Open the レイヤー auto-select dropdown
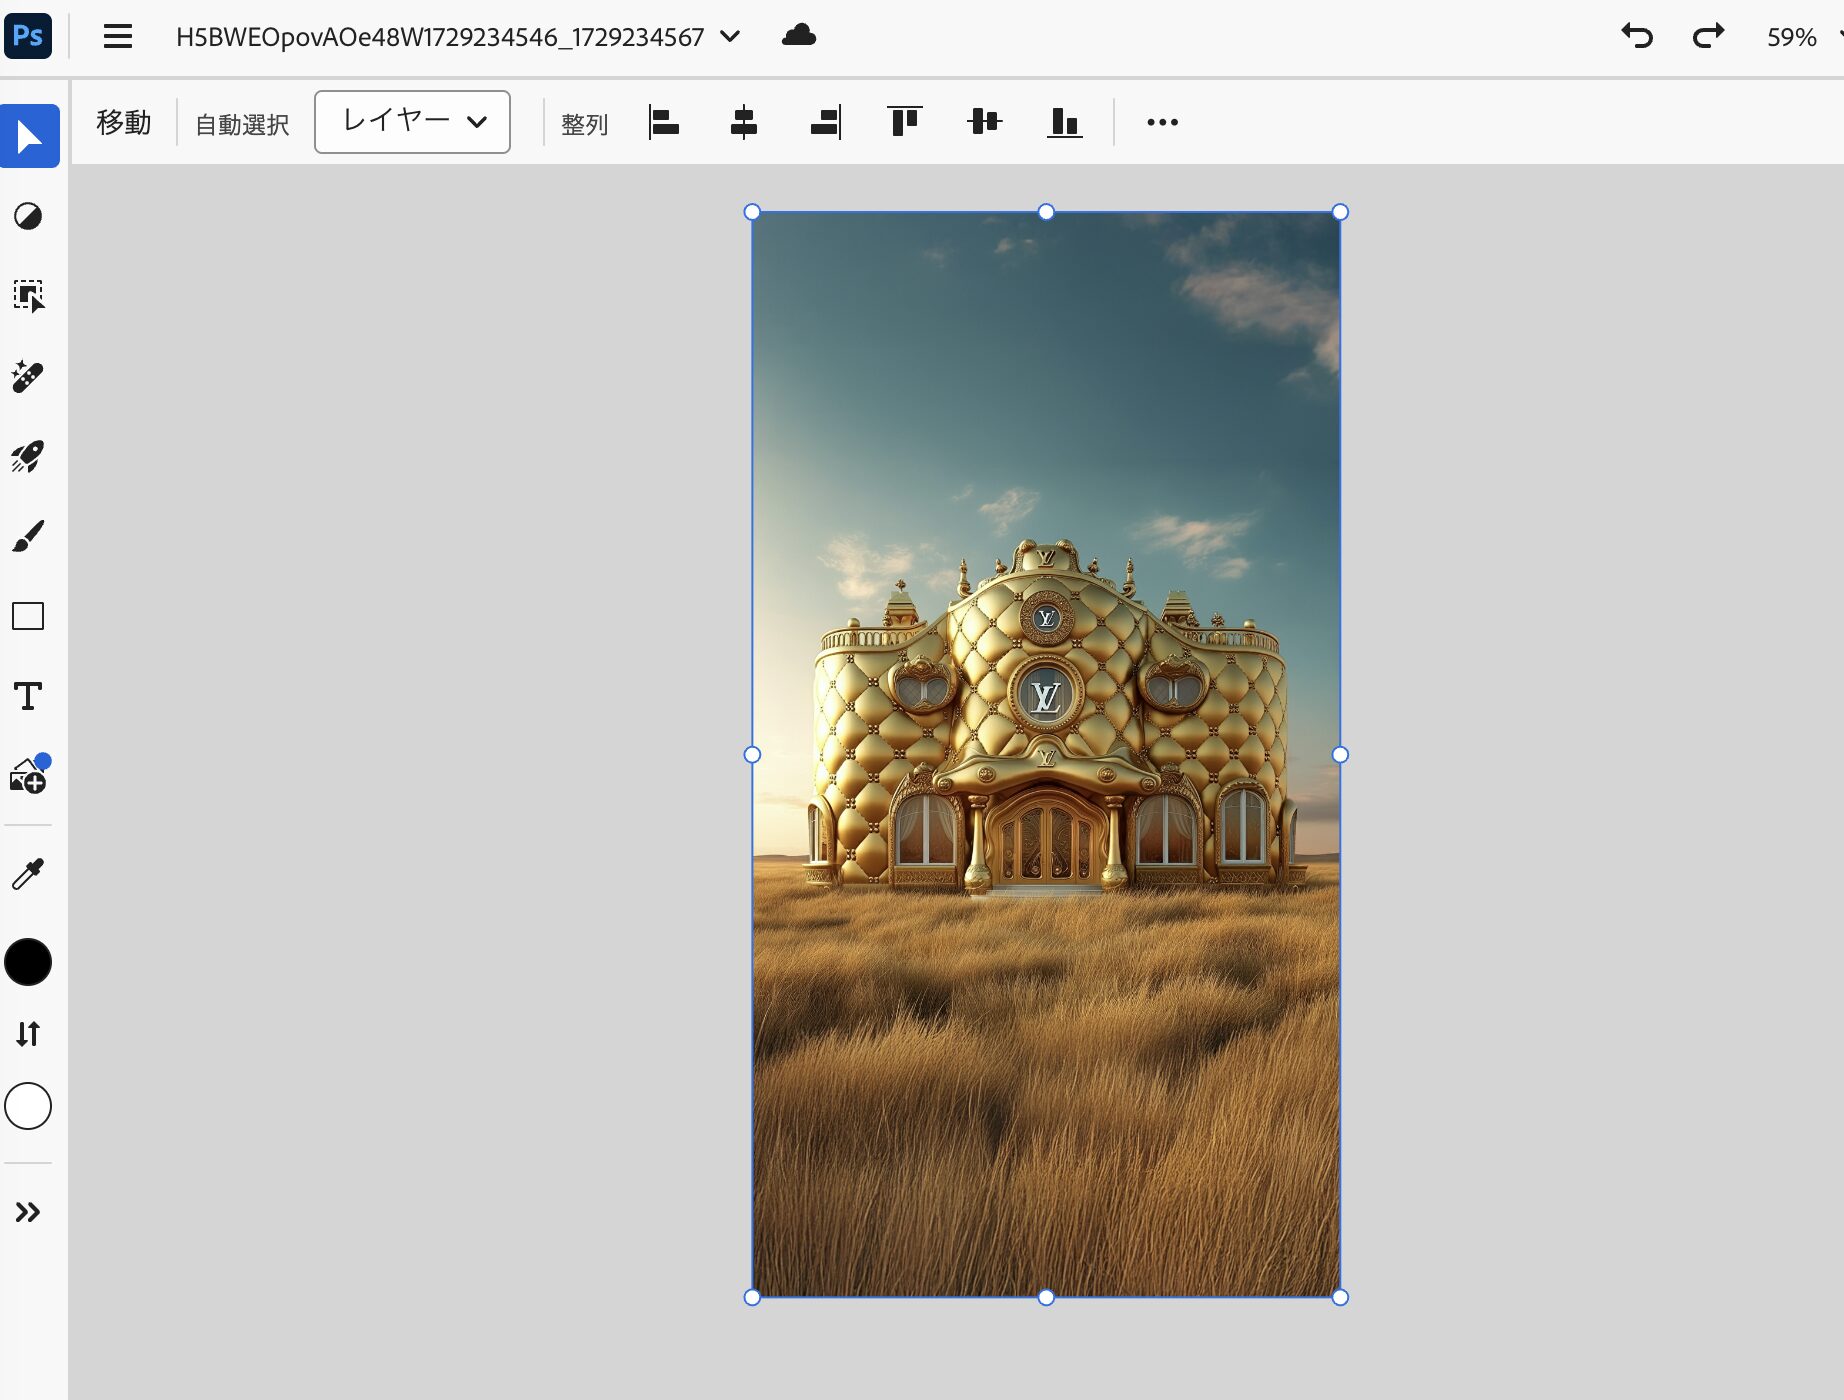Image resolution: width=1844 pixels, height=1400 pixels. pyautogui.click(x=412, y=122)
